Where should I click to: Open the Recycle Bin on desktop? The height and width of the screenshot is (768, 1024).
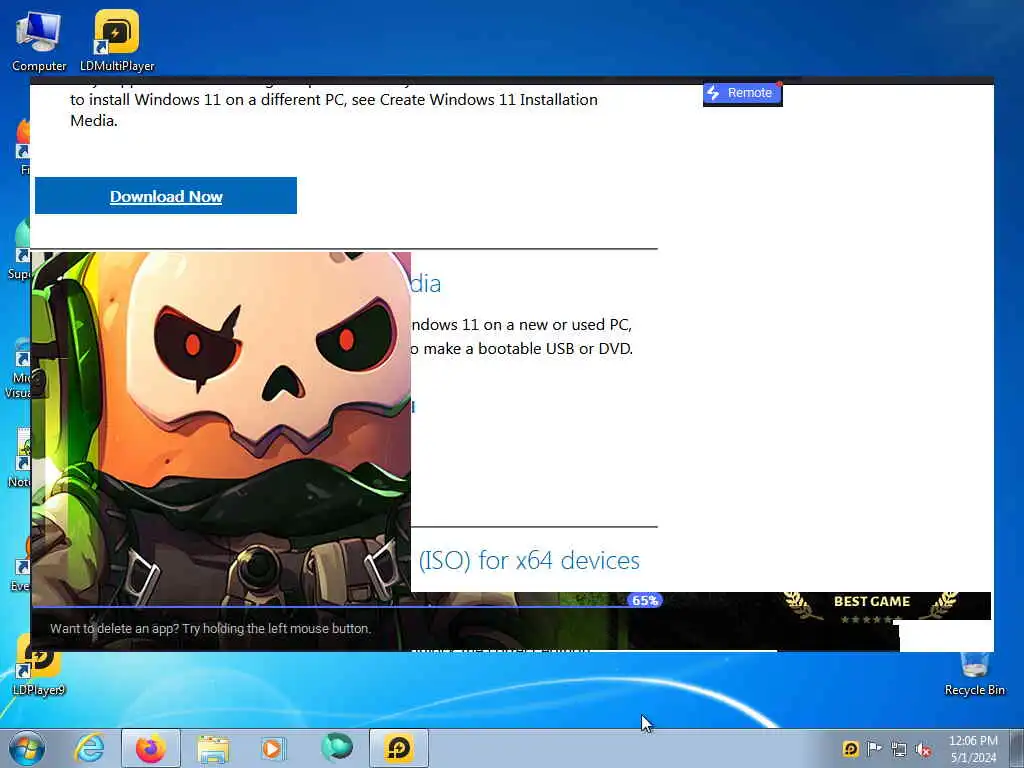[974, 674]
